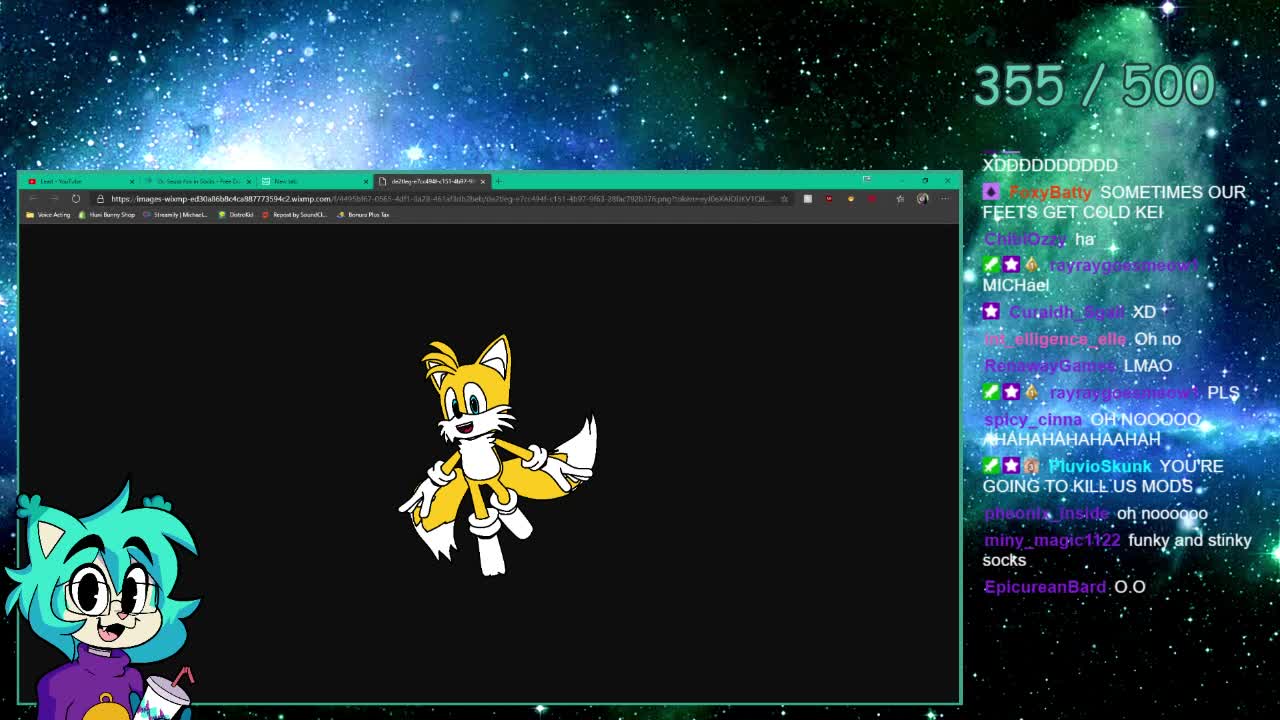Close the Sonic Fox in Socks tab
Image resolution: width=1280 pixels, height=720 pixels.
pyautogui.click(x=249, y=181)
